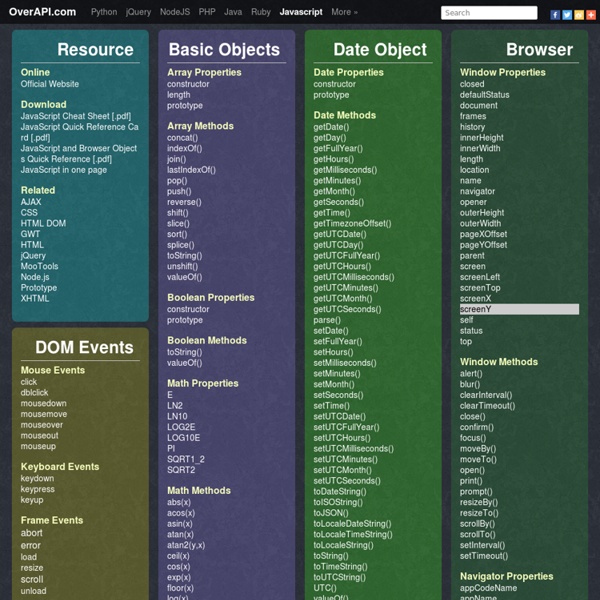Select the keydown event
Viewport: 600px width, 600px height.
[37, 478]
